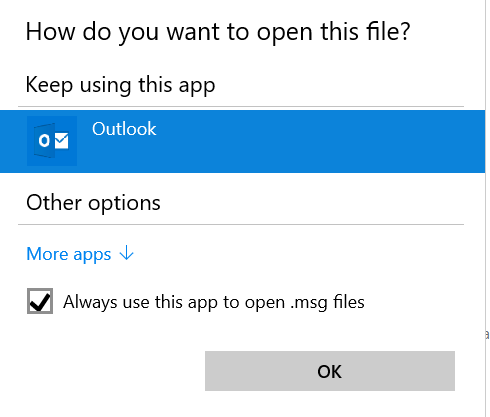Click the 'Always use this app to open .msg files' label
This screenshot has width=490, height=417.
click(214, 302)
